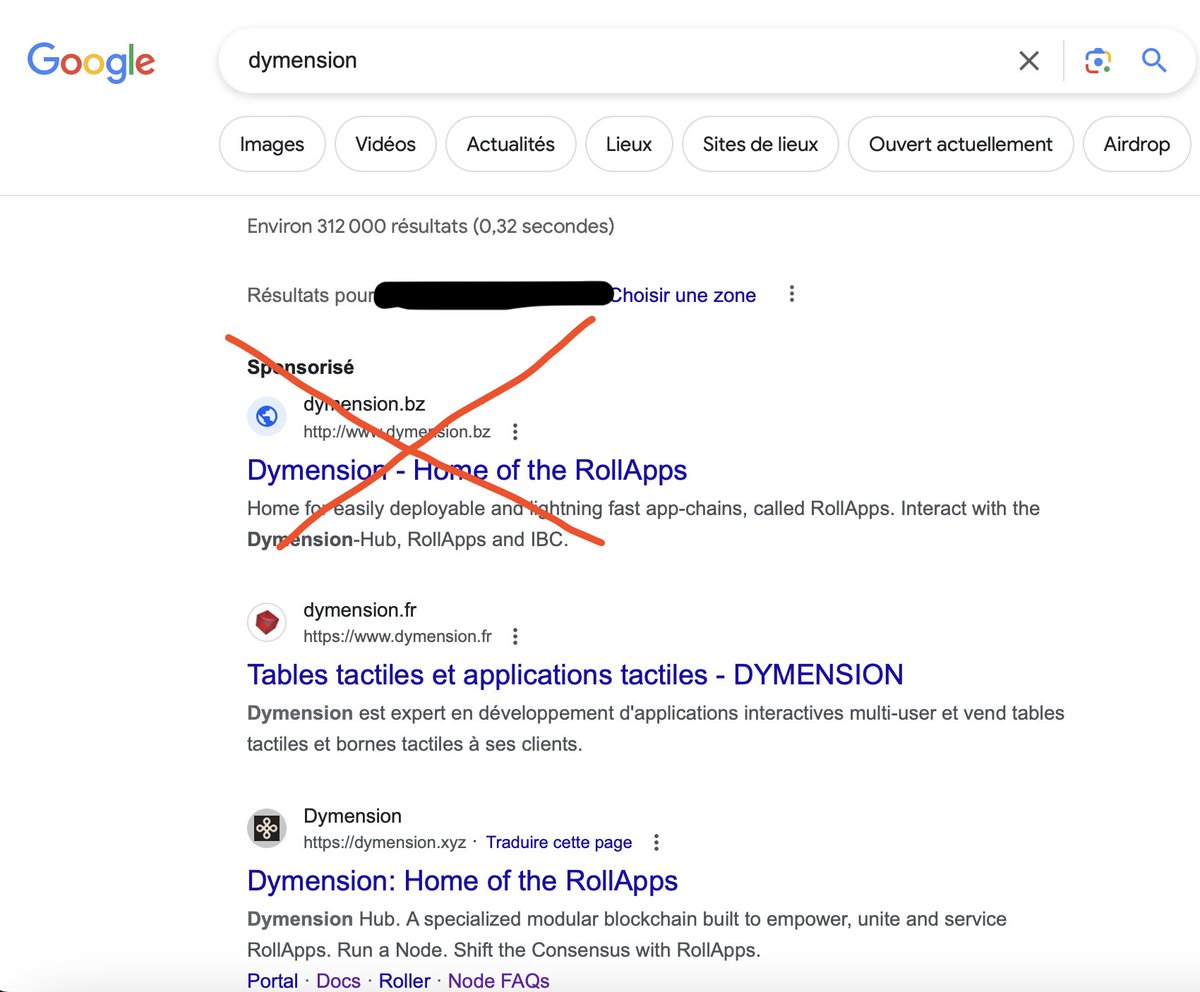Image resolution: width=1200 pixels, height=992 pixels.
Task: Open Google Lens image search
Action: coord(1098,61)
